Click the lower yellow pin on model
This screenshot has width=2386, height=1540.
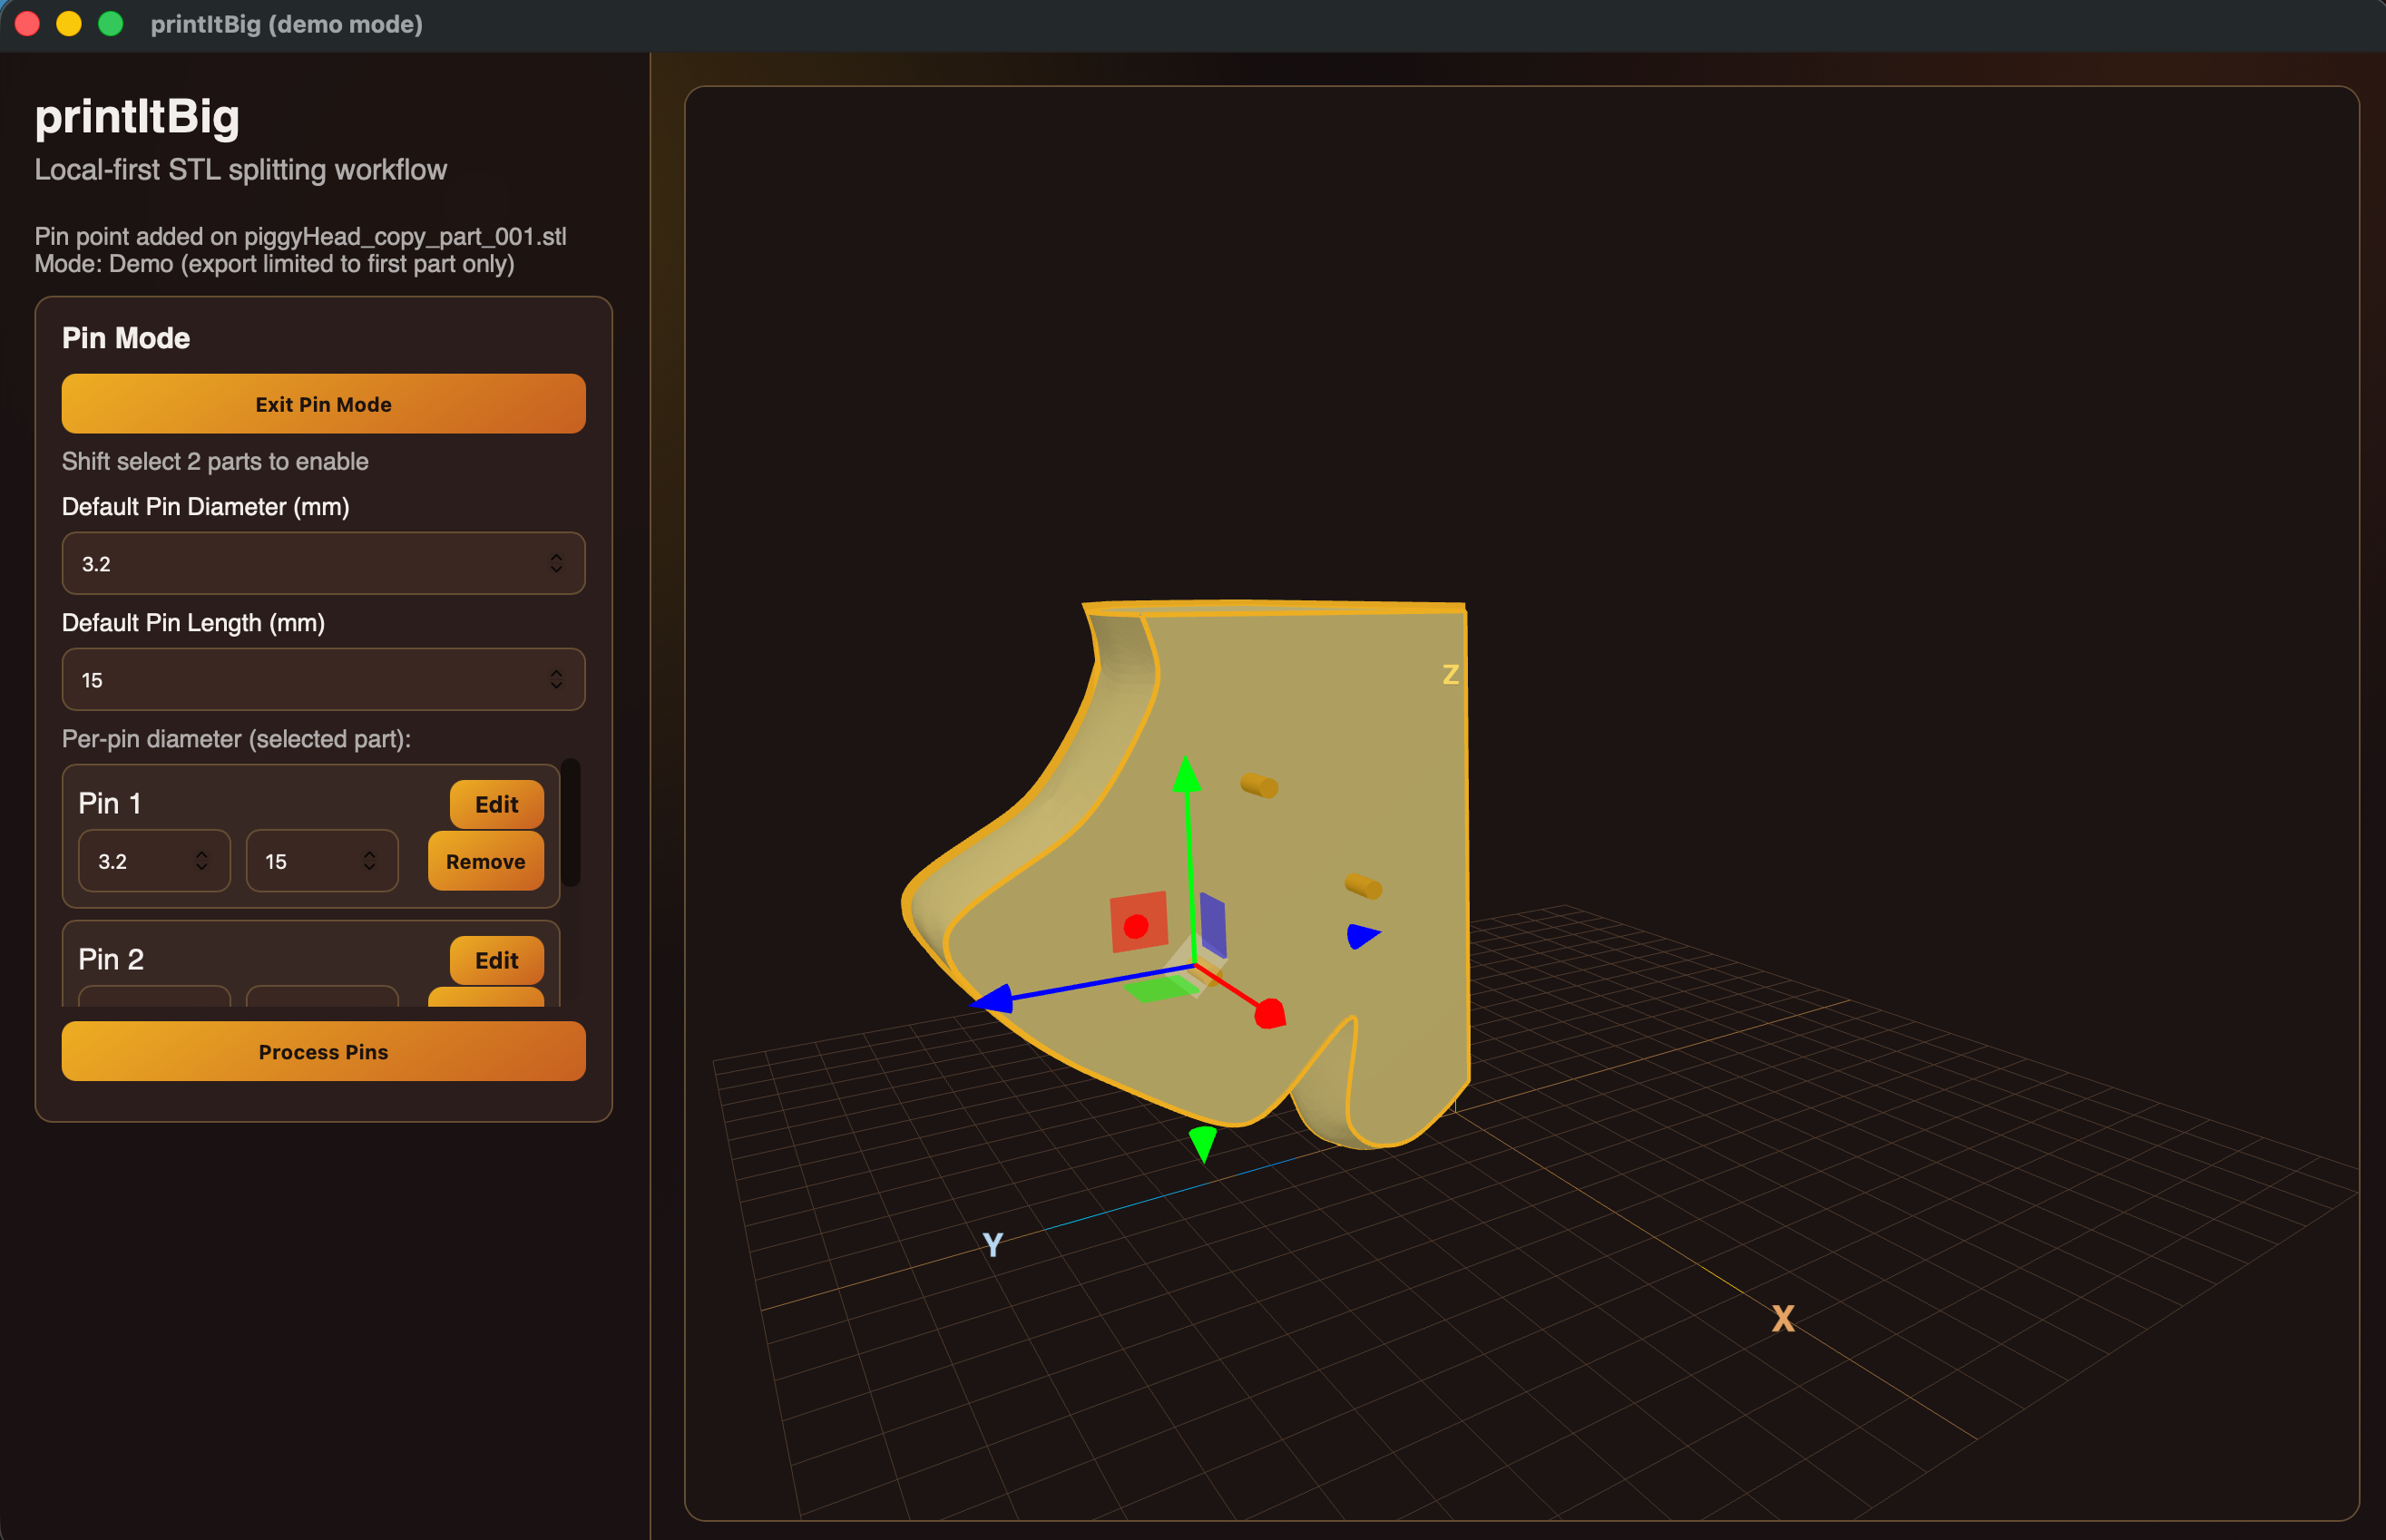click(1363, 885)
